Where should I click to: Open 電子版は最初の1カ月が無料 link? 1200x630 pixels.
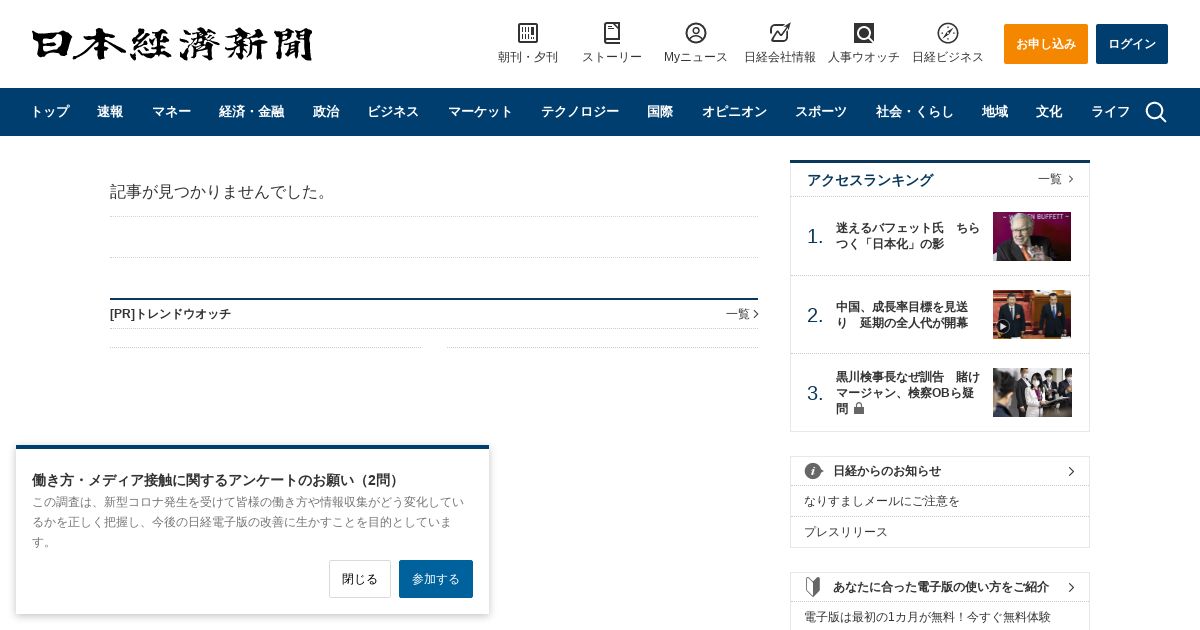coord(927,617)
